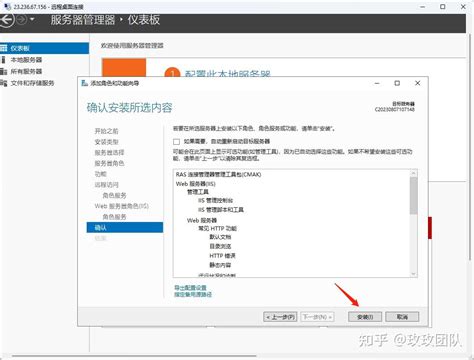Select HTTP 错误 in the list
The image size is (474, 360).
(222, 256)
